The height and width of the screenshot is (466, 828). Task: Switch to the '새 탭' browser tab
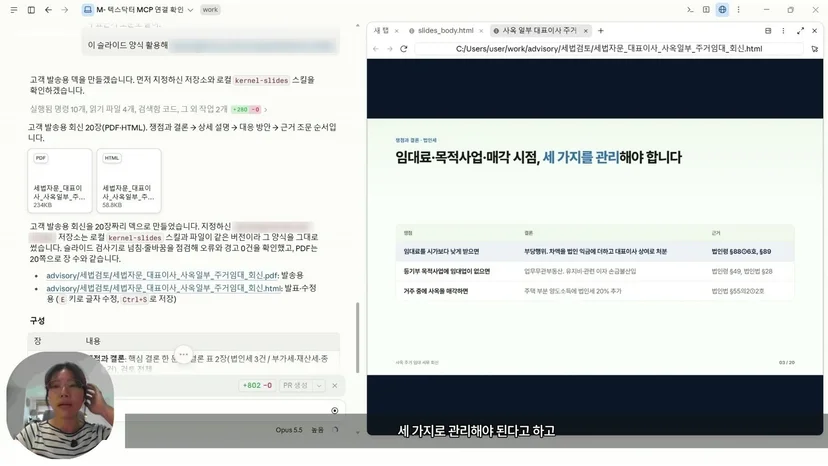(381, 31)
